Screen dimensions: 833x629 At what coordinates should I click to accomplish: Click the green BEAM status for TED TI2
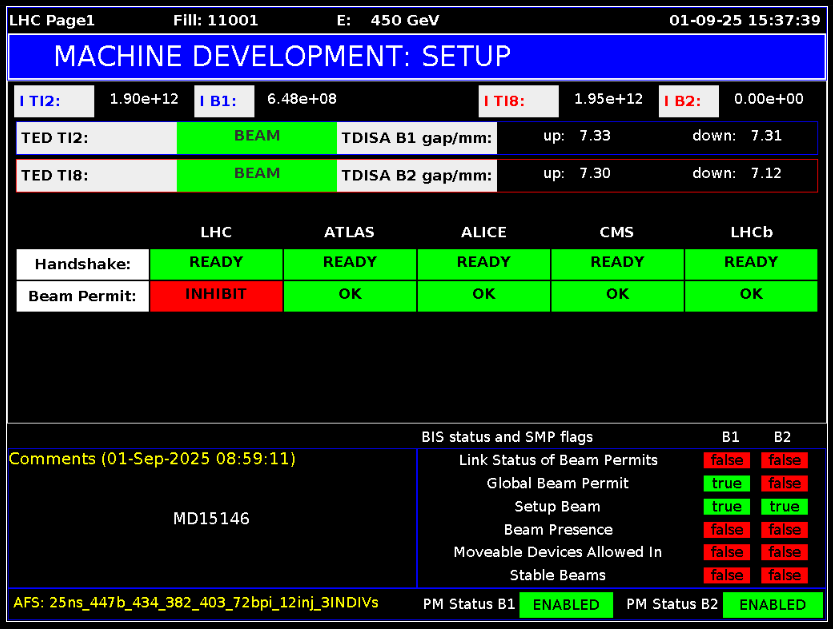pyautogui.click(x=257, y=138)
